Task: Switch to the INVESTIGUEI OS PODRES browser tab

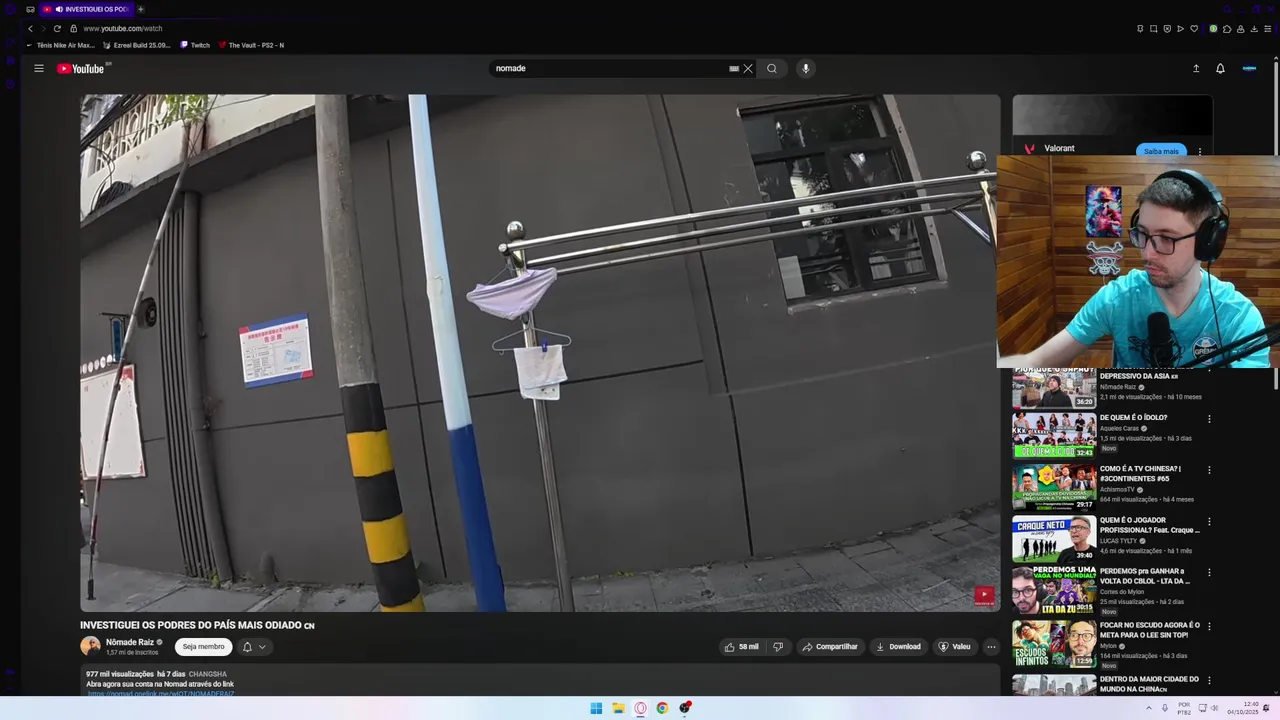Action: (85, 9)
